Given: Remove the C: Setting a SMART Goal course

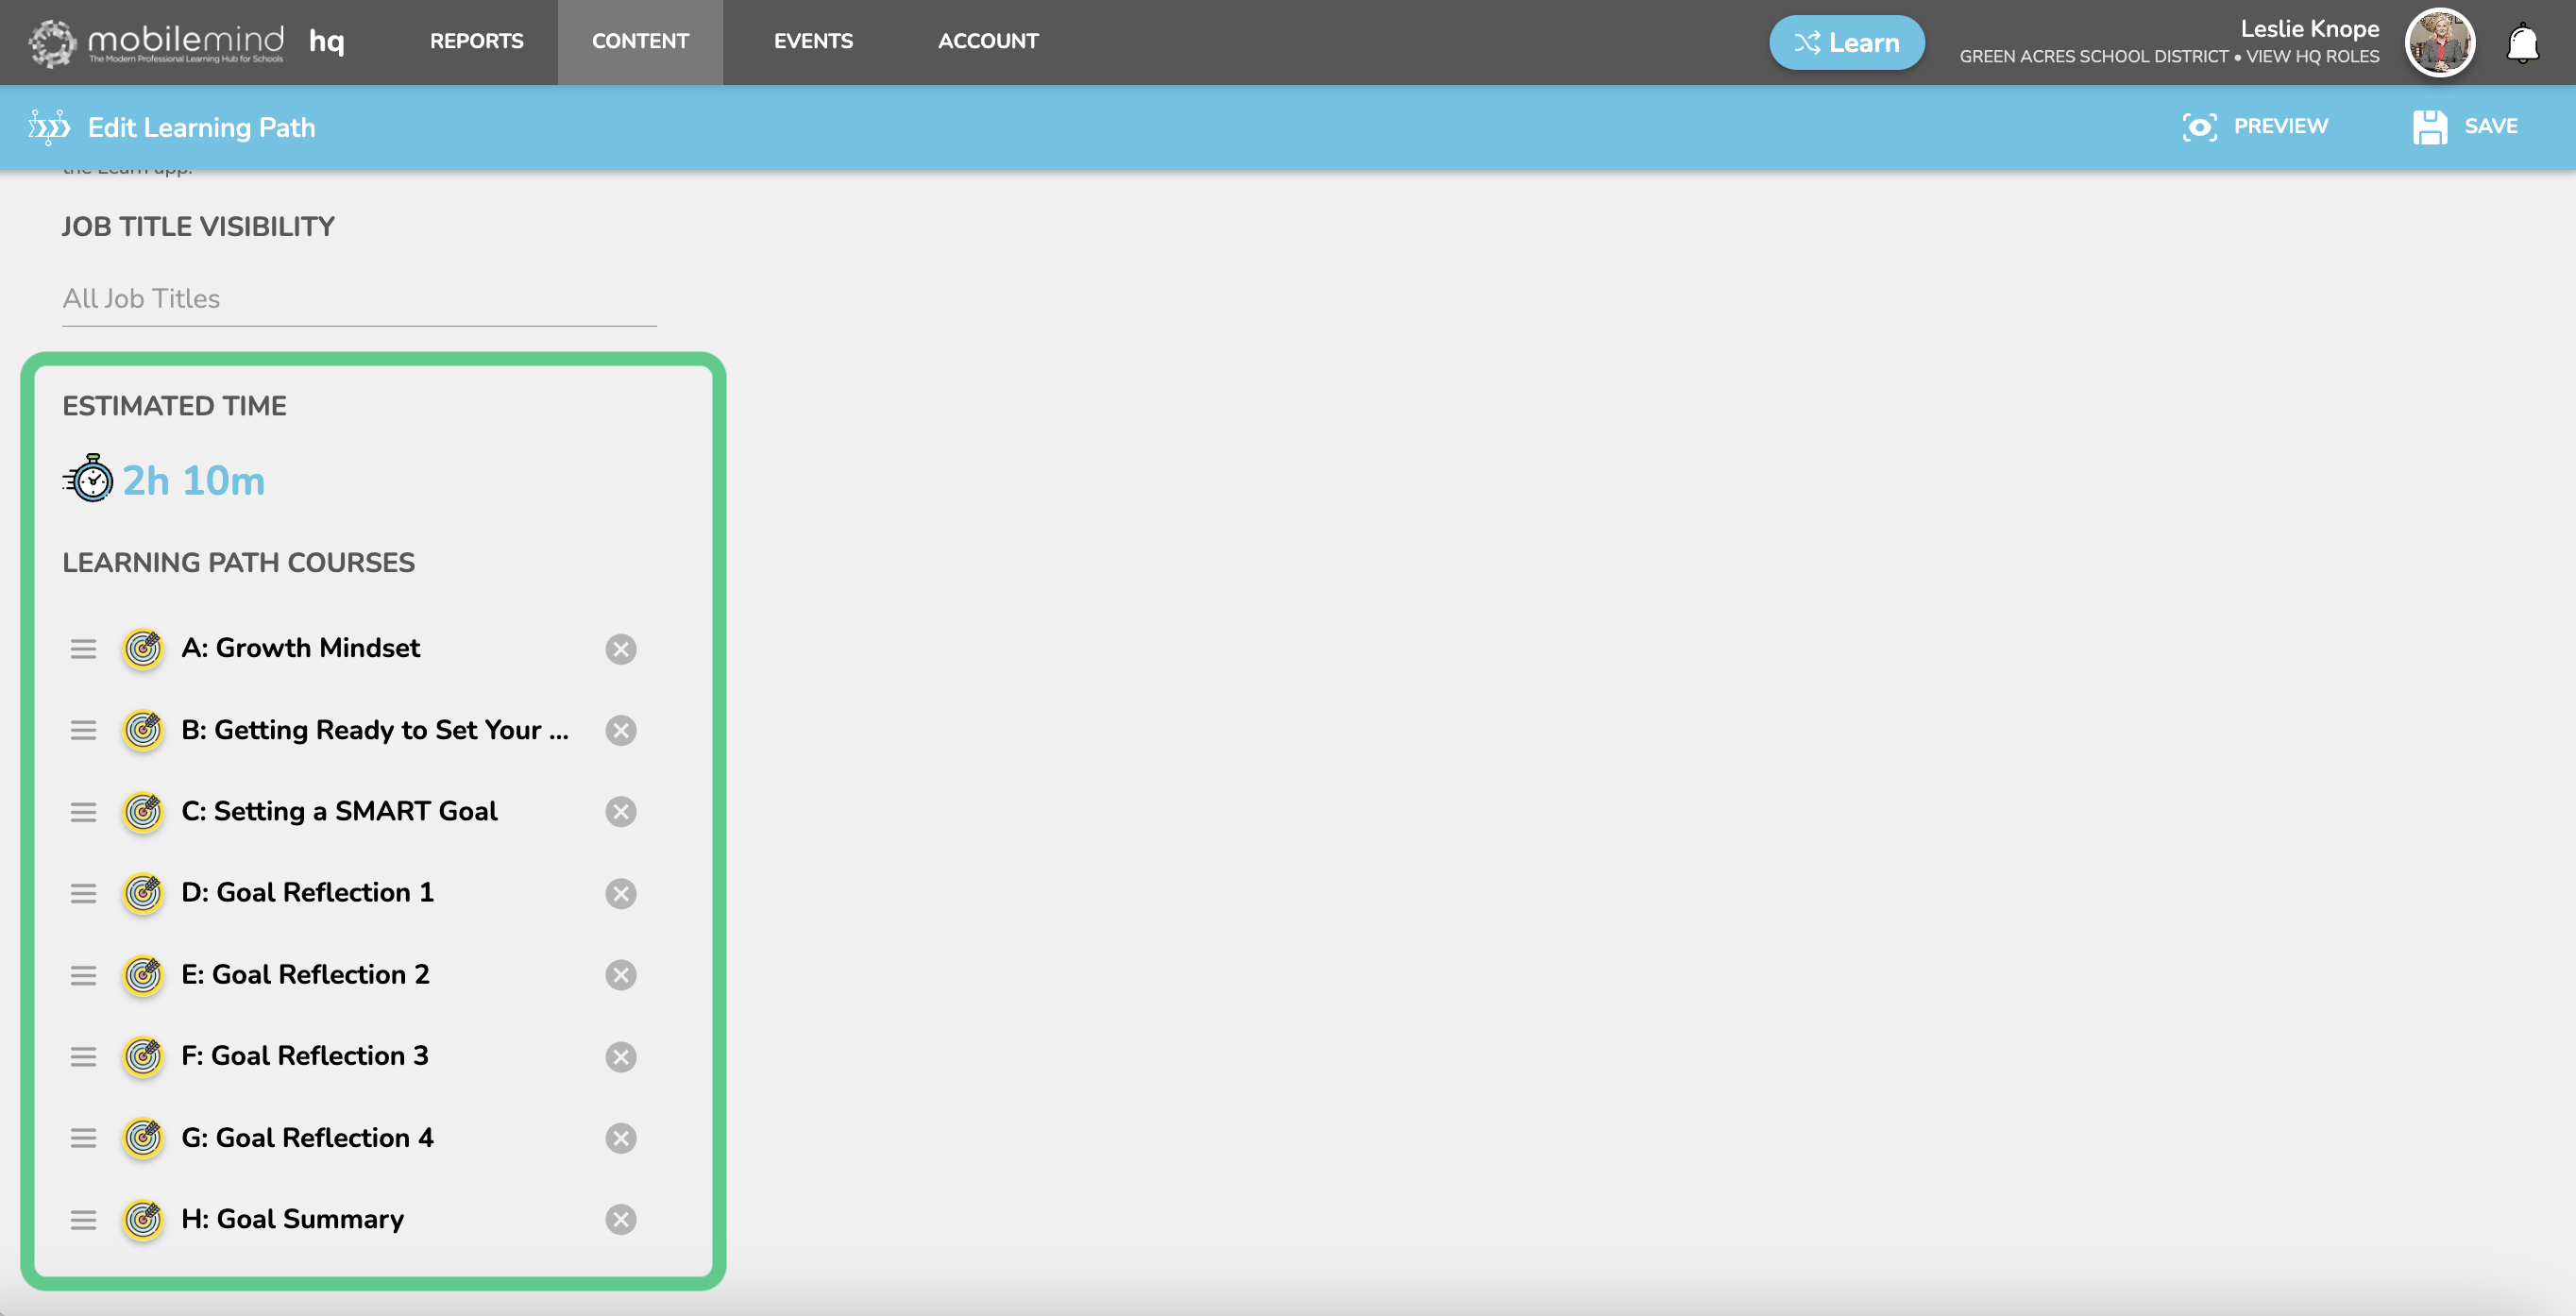Looking at the screenshot, I should click(620, 811).
